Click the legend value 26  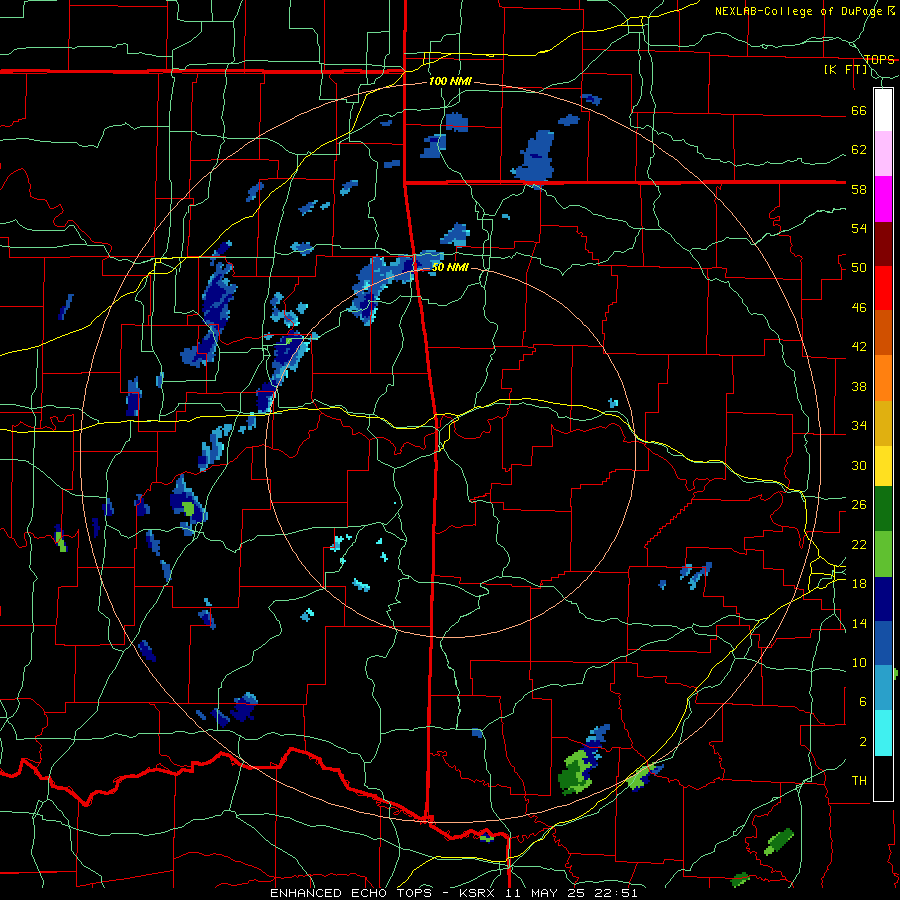click(x=859, y=505)
